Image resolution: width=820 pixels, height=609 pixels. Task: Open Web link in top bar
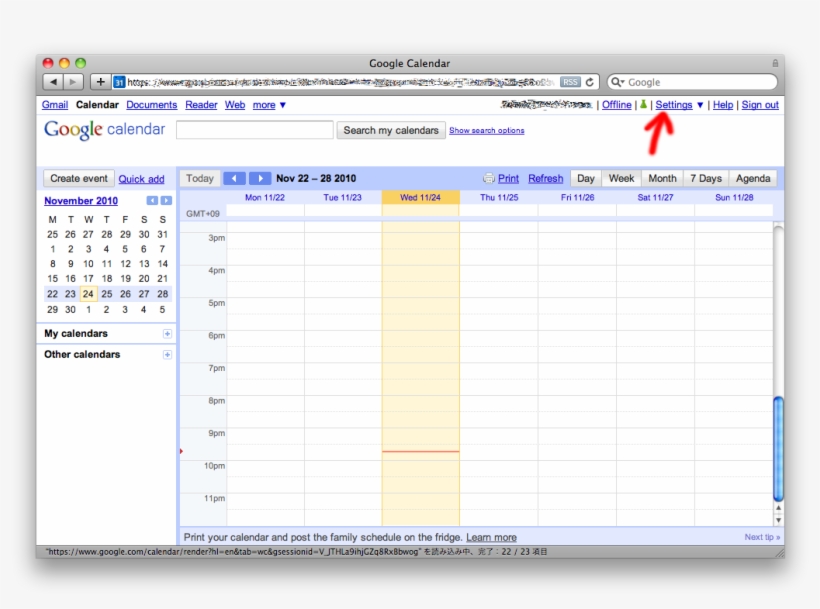[x=235, y=105]
